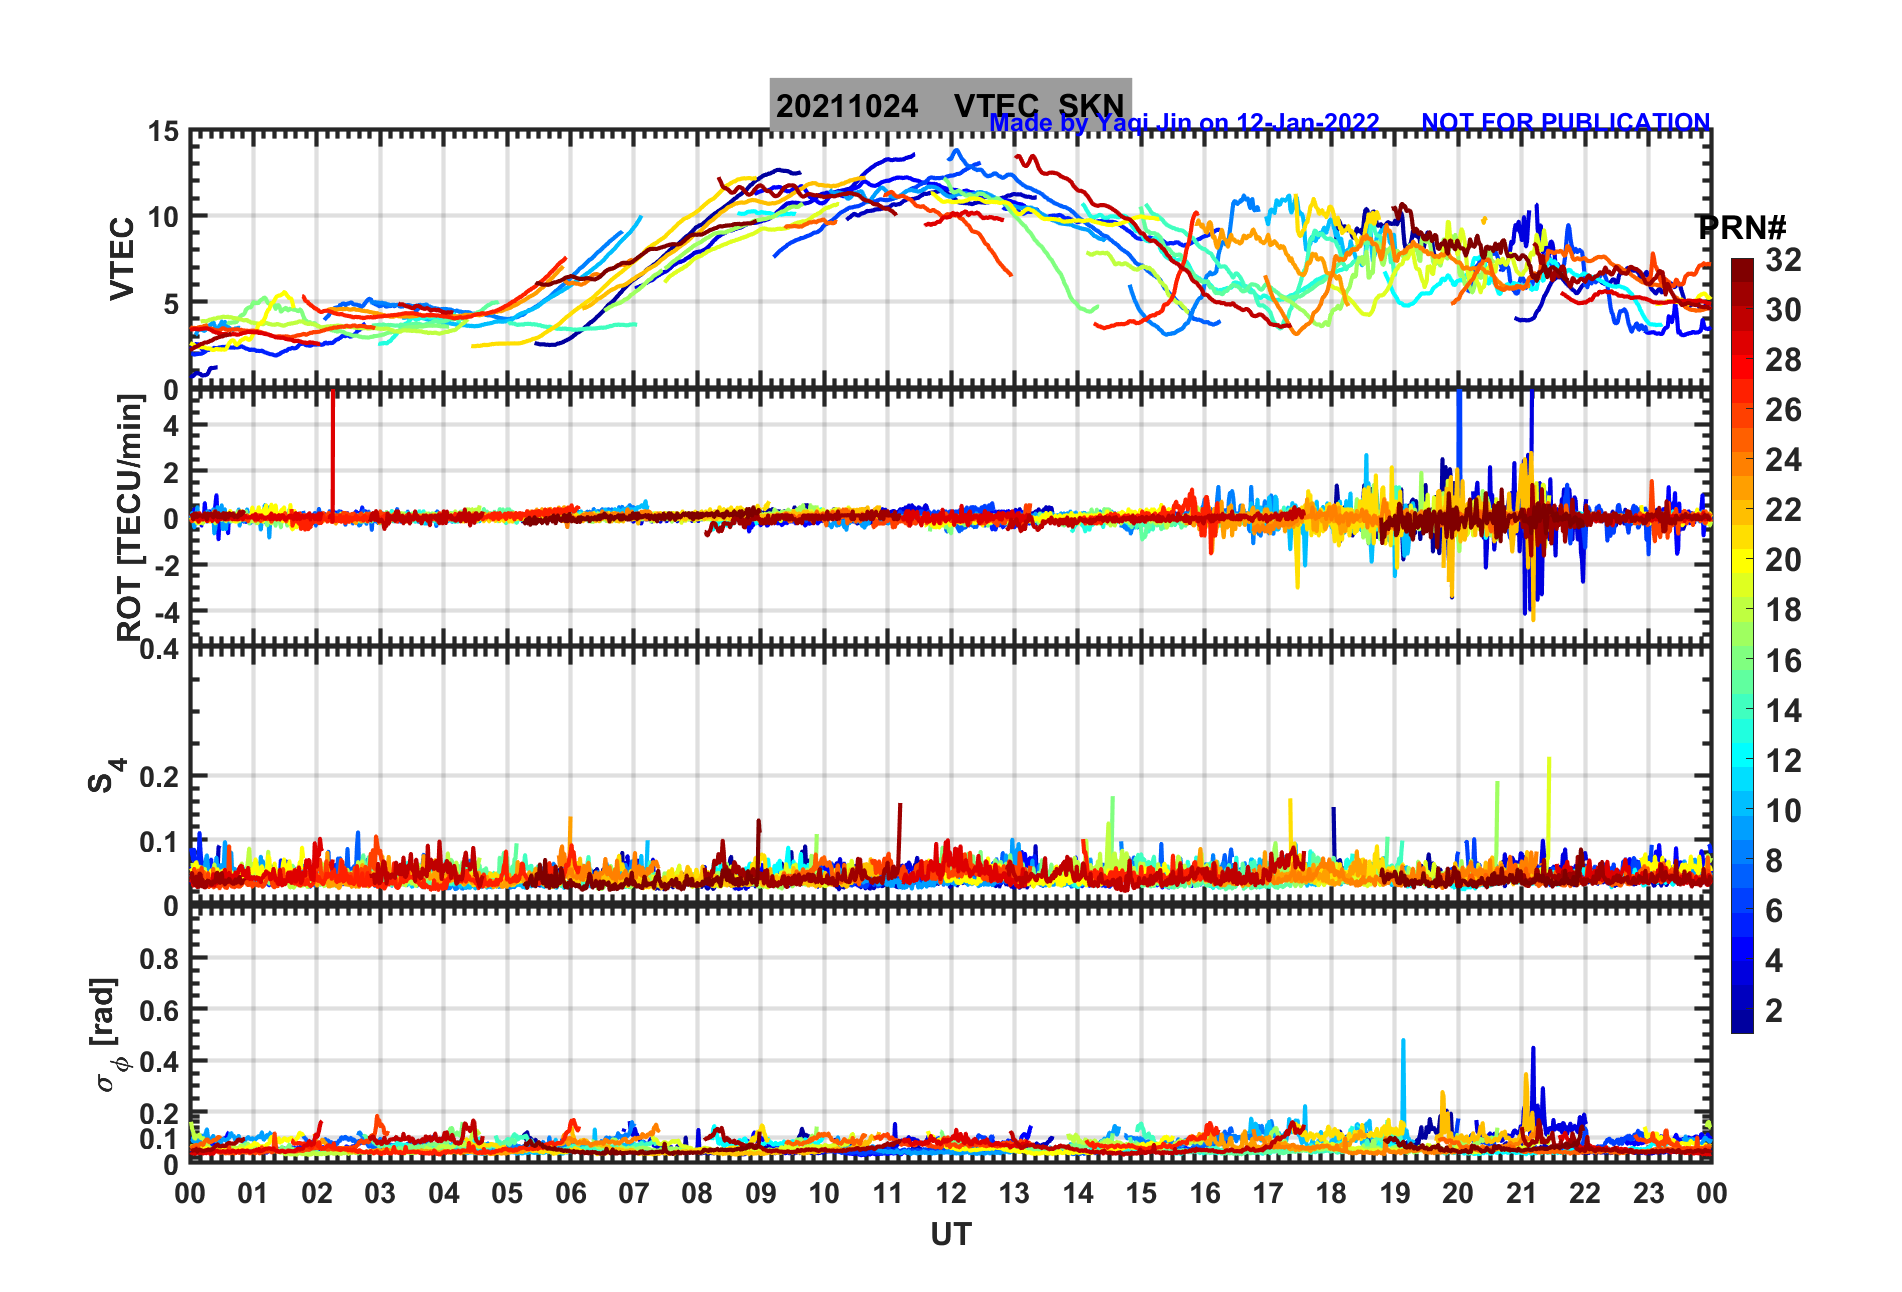The width and height of the screenshot is (1902, 1292).
Task: Click the colorbar tick label '26'
Action: [x=1783, y=410]
